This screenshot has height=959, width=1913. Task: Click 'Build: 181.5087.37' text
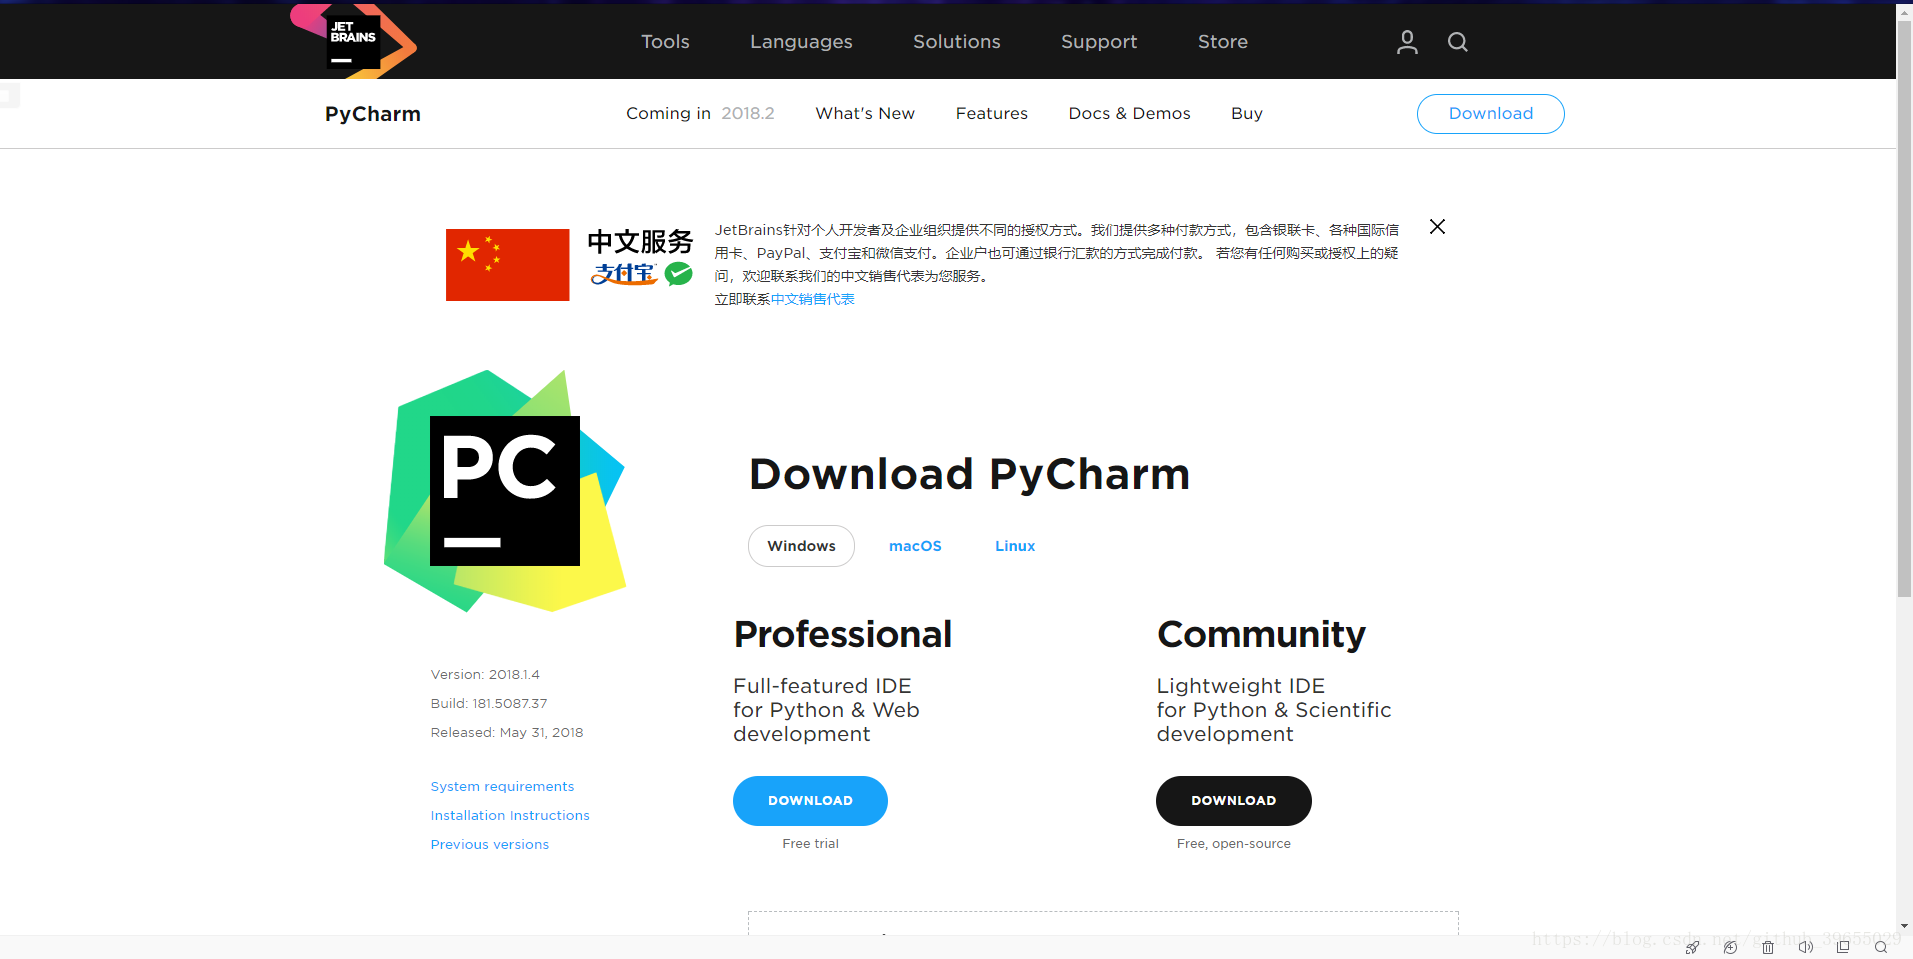click(489, 704)
